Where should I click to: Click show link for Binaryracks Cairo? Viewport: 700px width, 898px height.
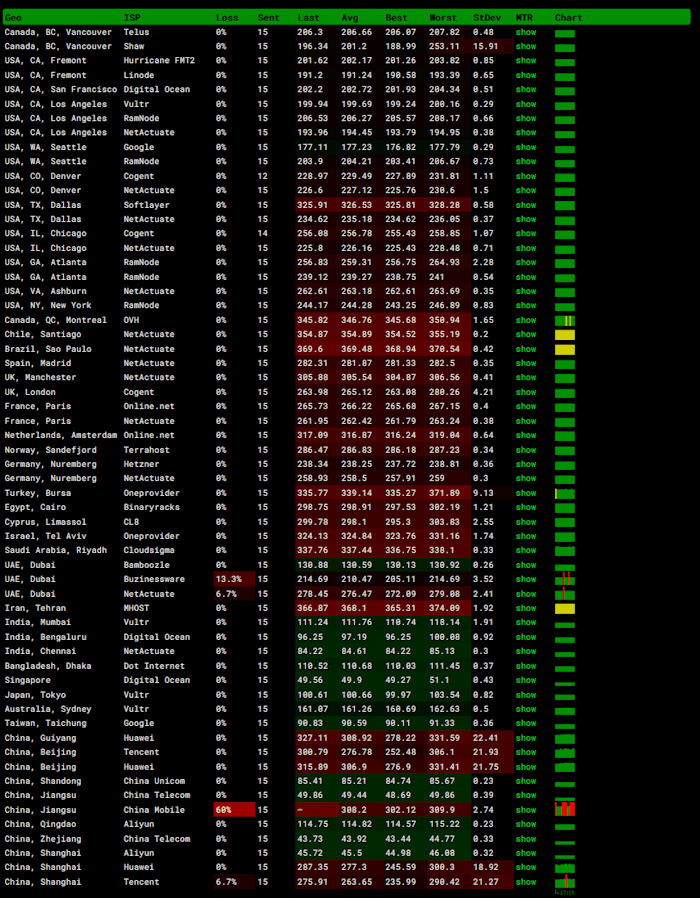[x=525, y=507]
